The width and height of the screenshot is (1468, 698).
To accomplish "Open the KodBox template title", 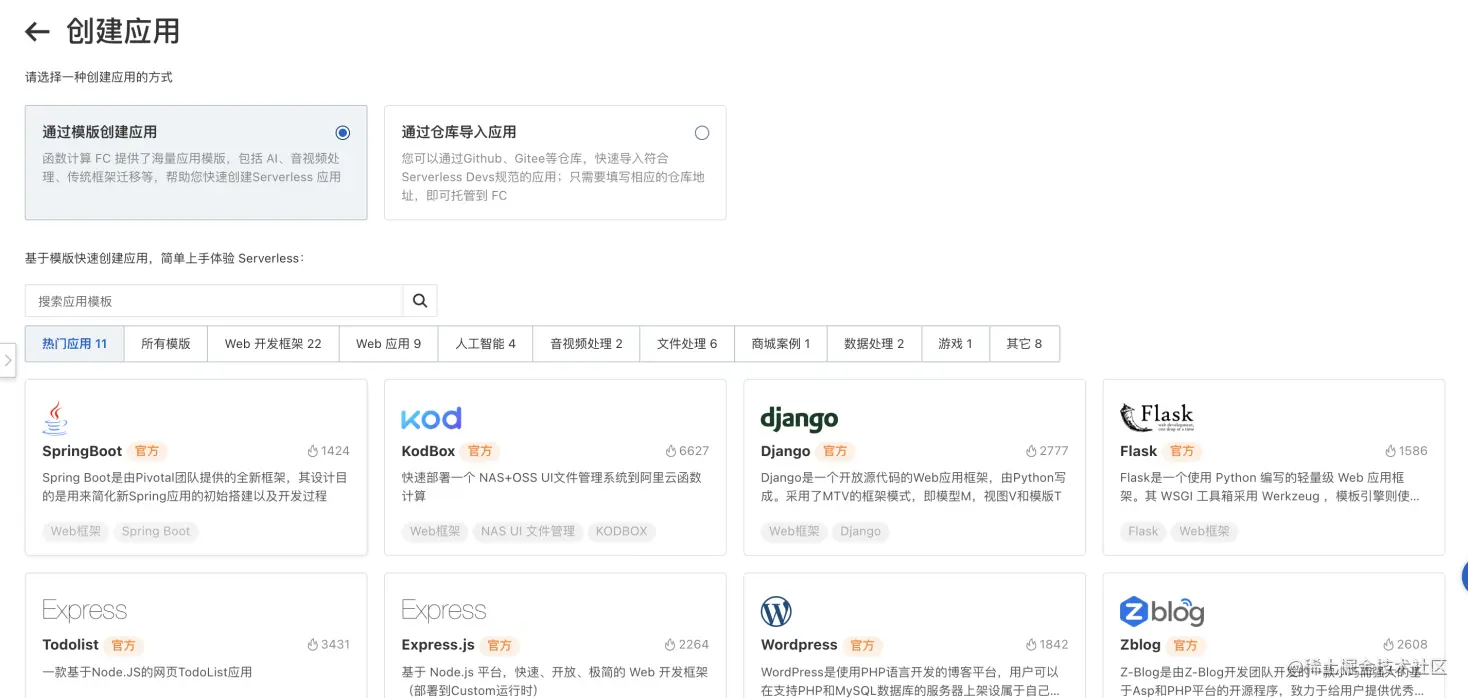I will coord(428,451).
